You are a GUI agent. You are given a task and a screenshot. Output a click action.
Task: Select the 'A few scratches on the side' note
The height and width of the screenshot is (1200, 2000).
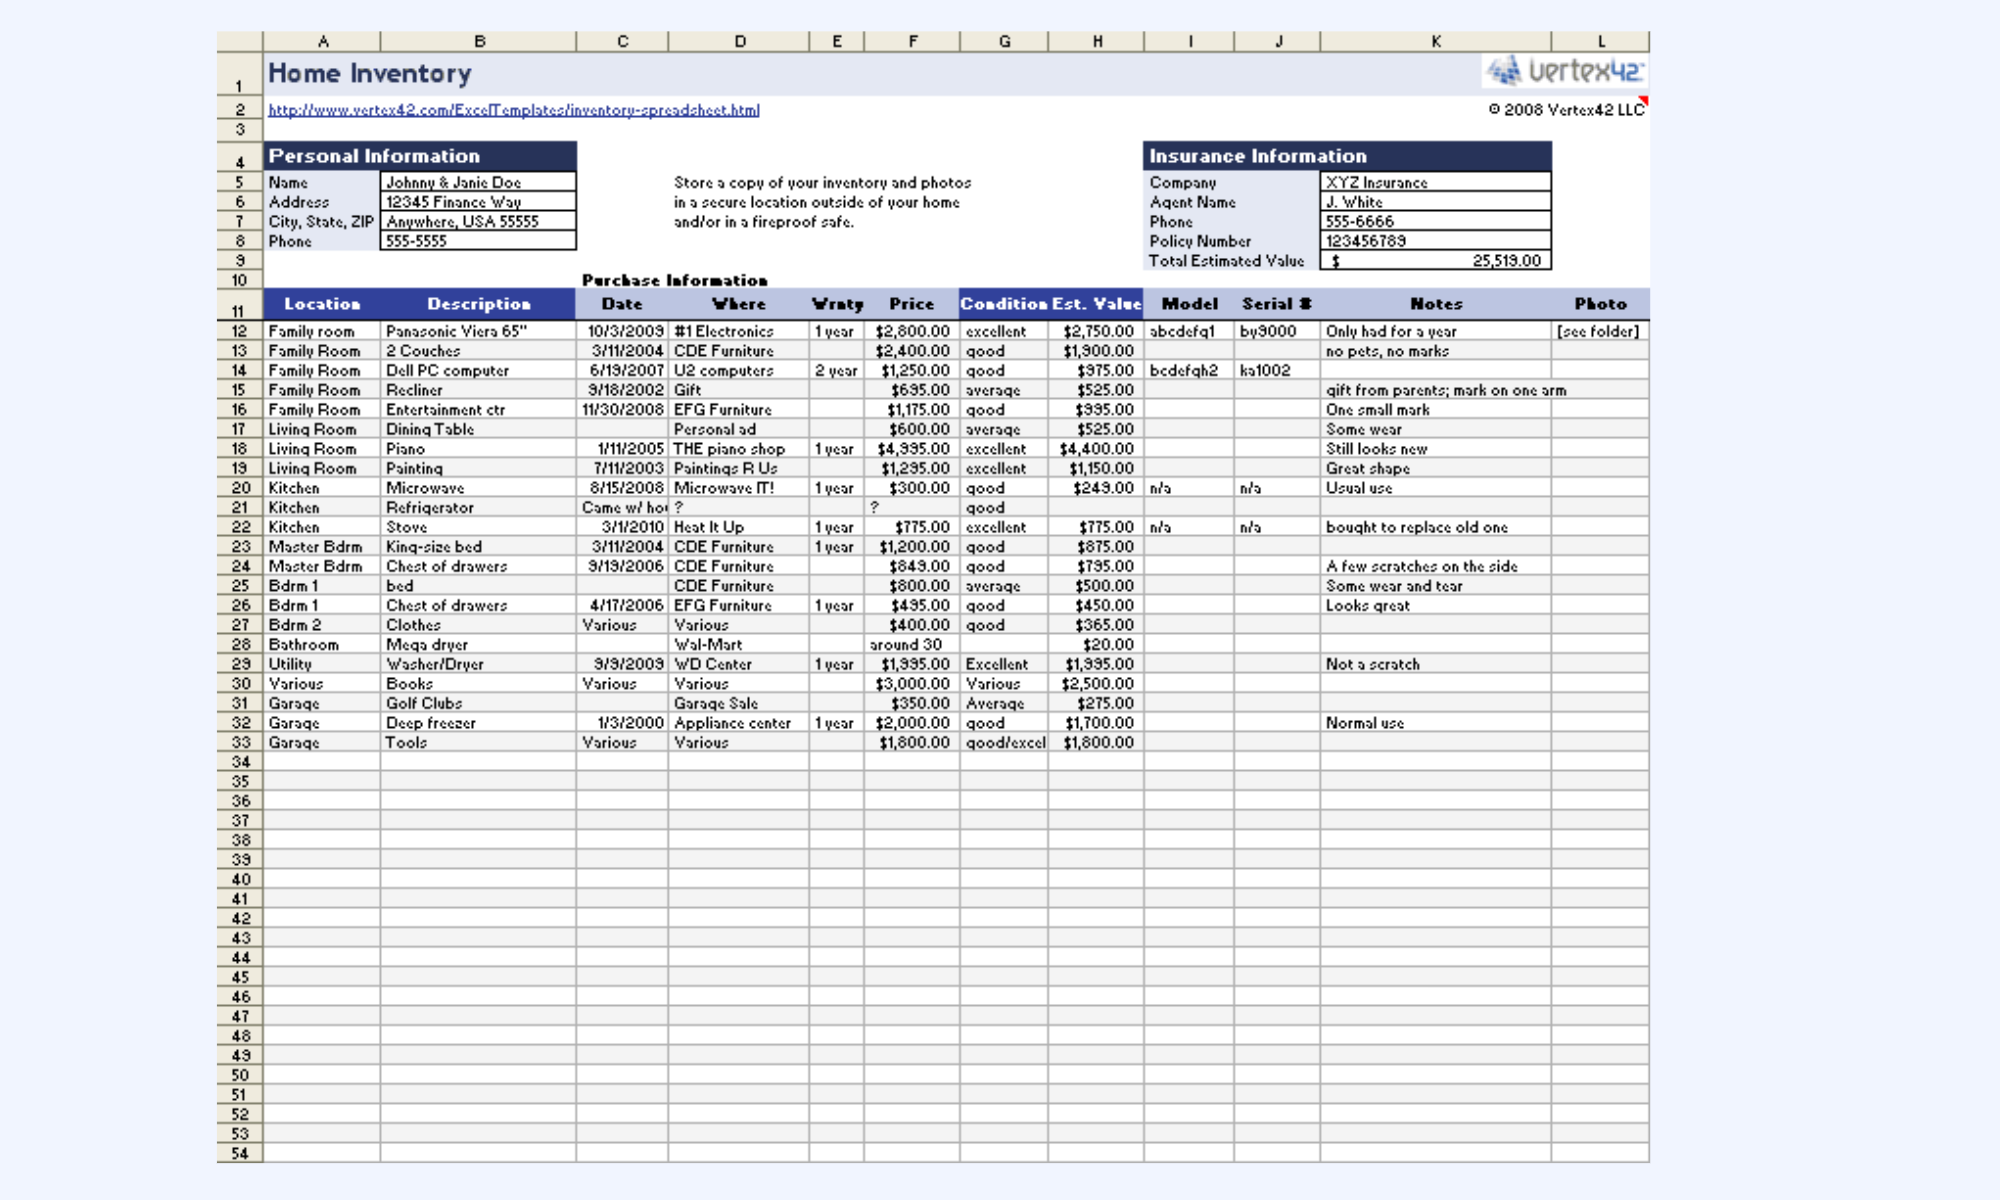pos(1435,566)
